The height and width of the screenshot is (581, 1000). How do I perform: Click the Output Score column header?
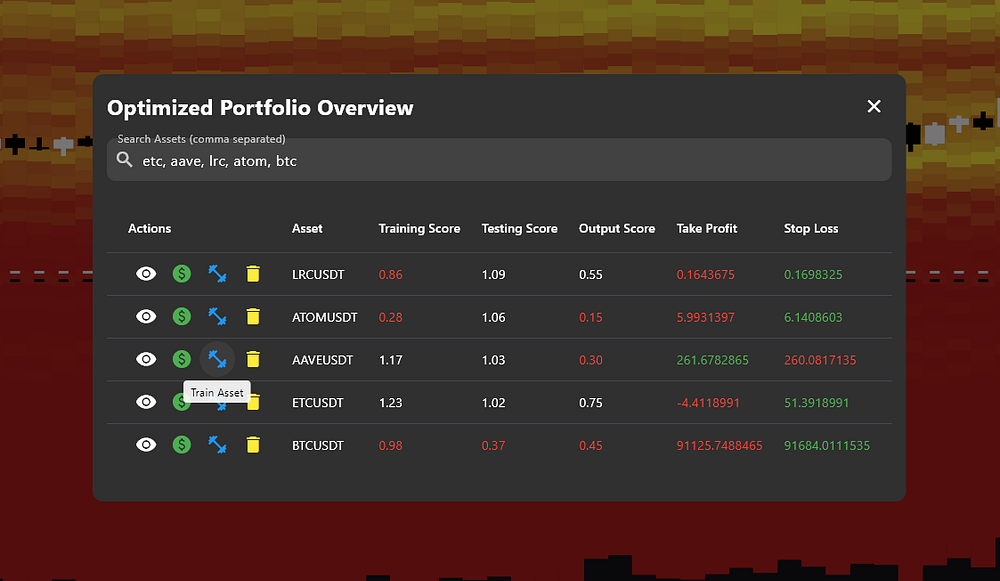coord(617,228)
